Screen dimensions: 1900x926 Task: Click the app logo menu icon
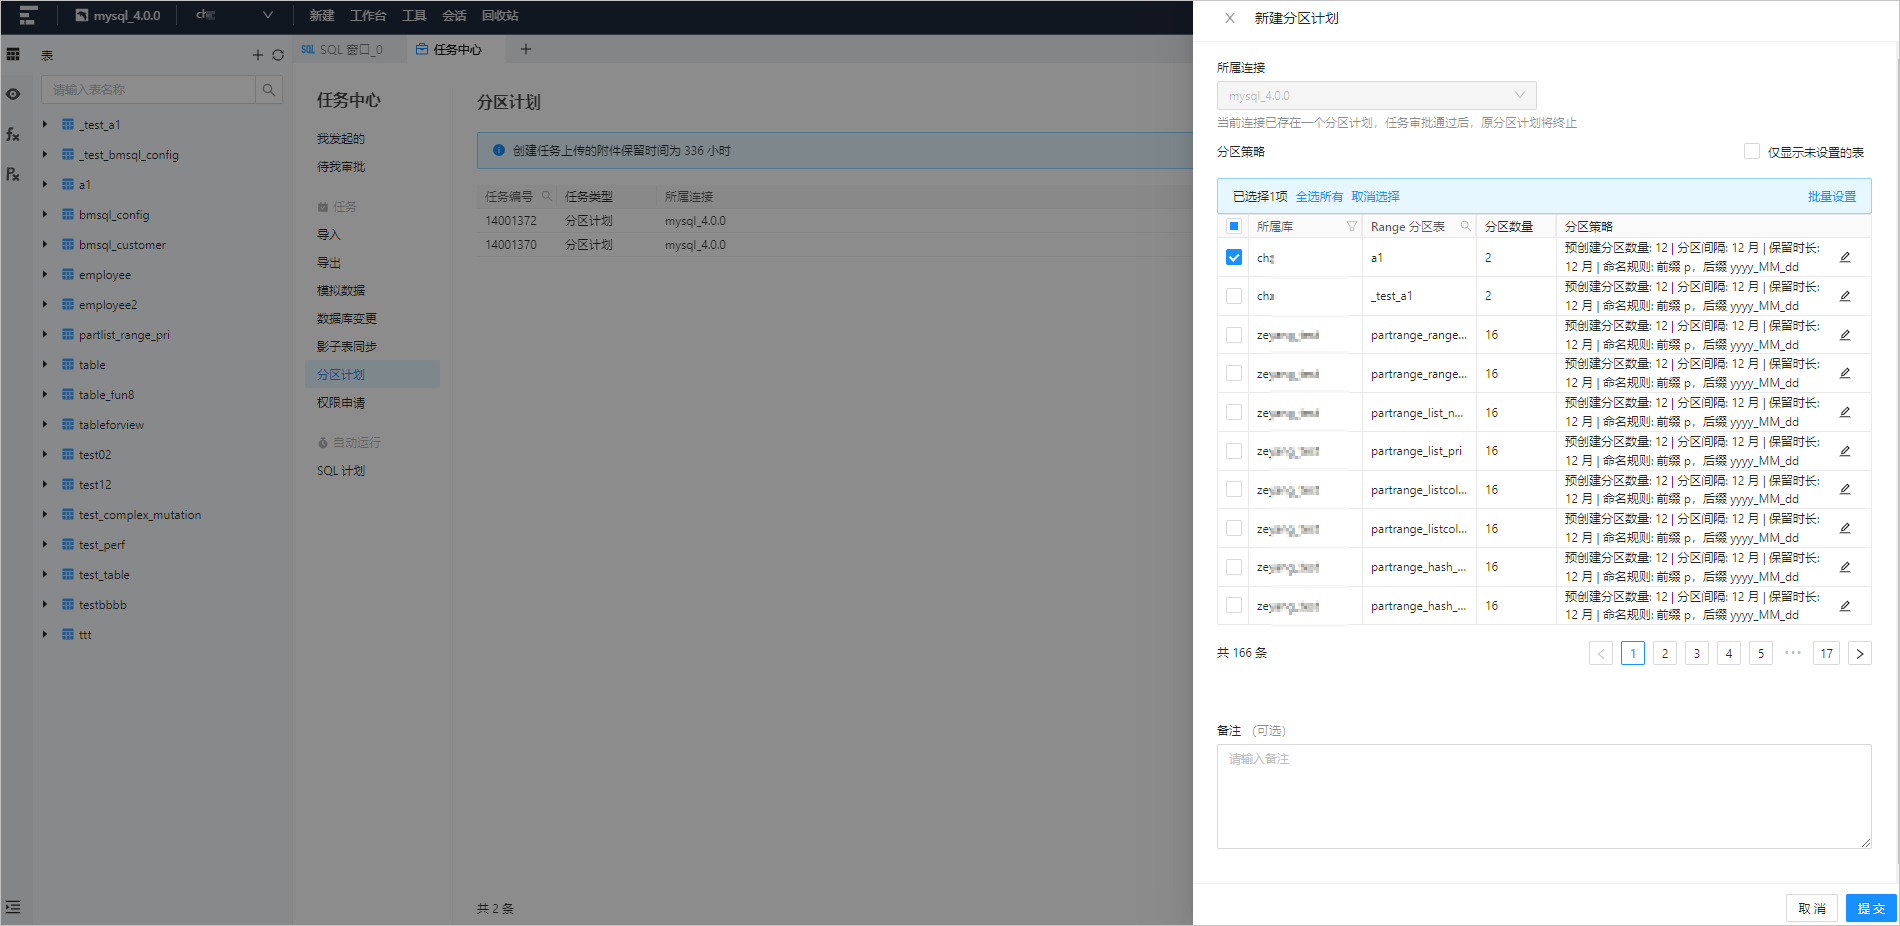click(28, 15)
